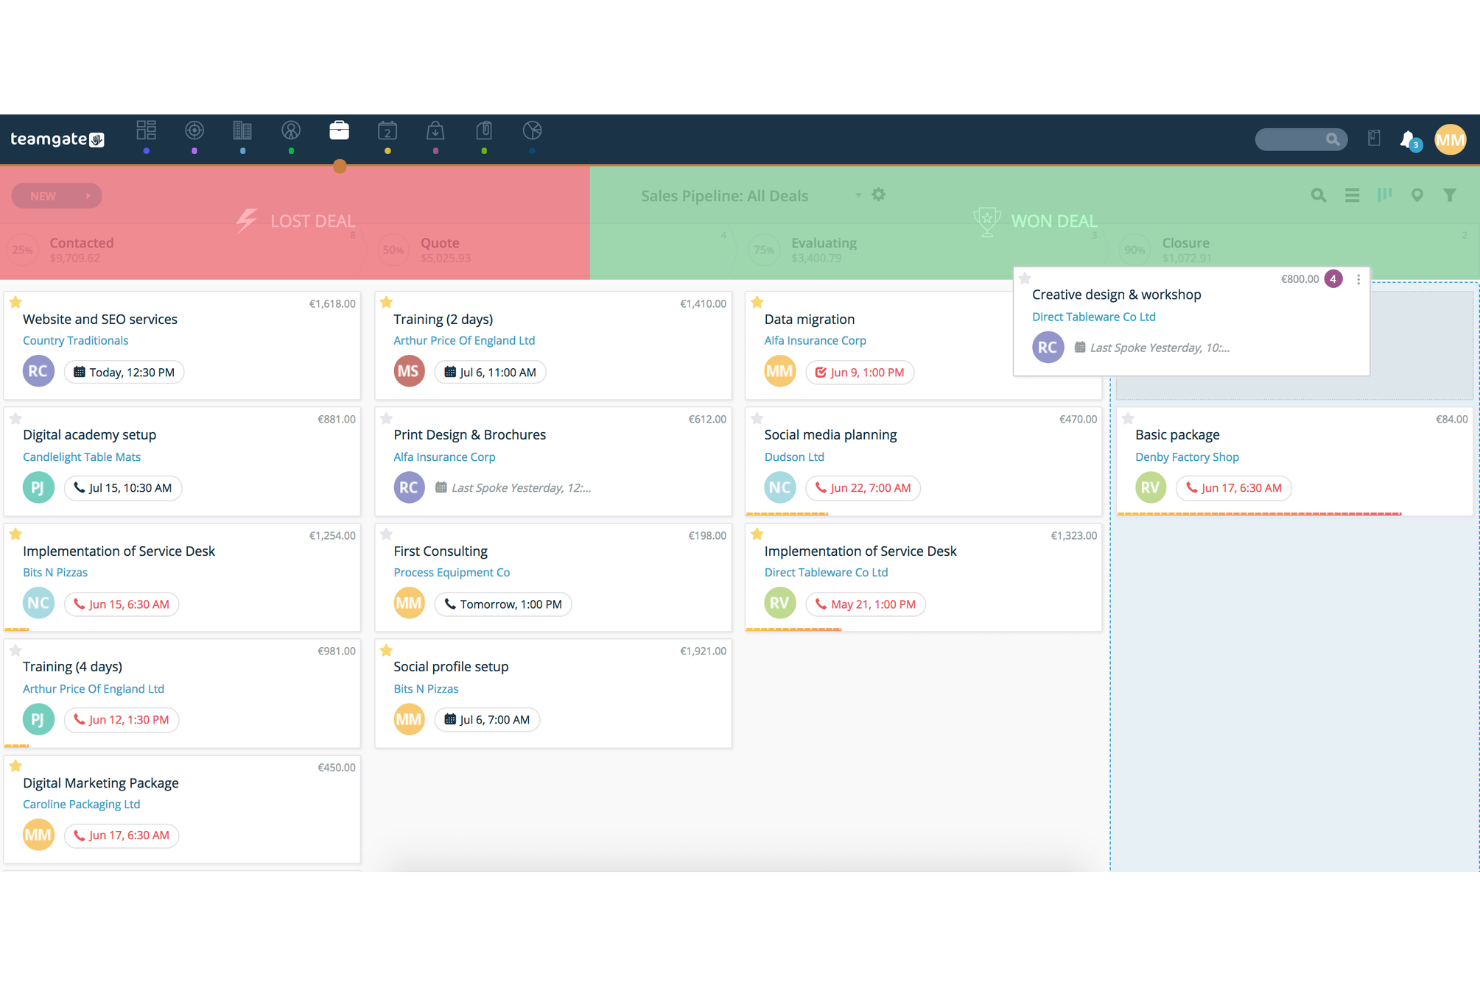This screenshot has height=987, width=1480.
Task: Unstar the Data migration deal
Action: pos(757,302)
